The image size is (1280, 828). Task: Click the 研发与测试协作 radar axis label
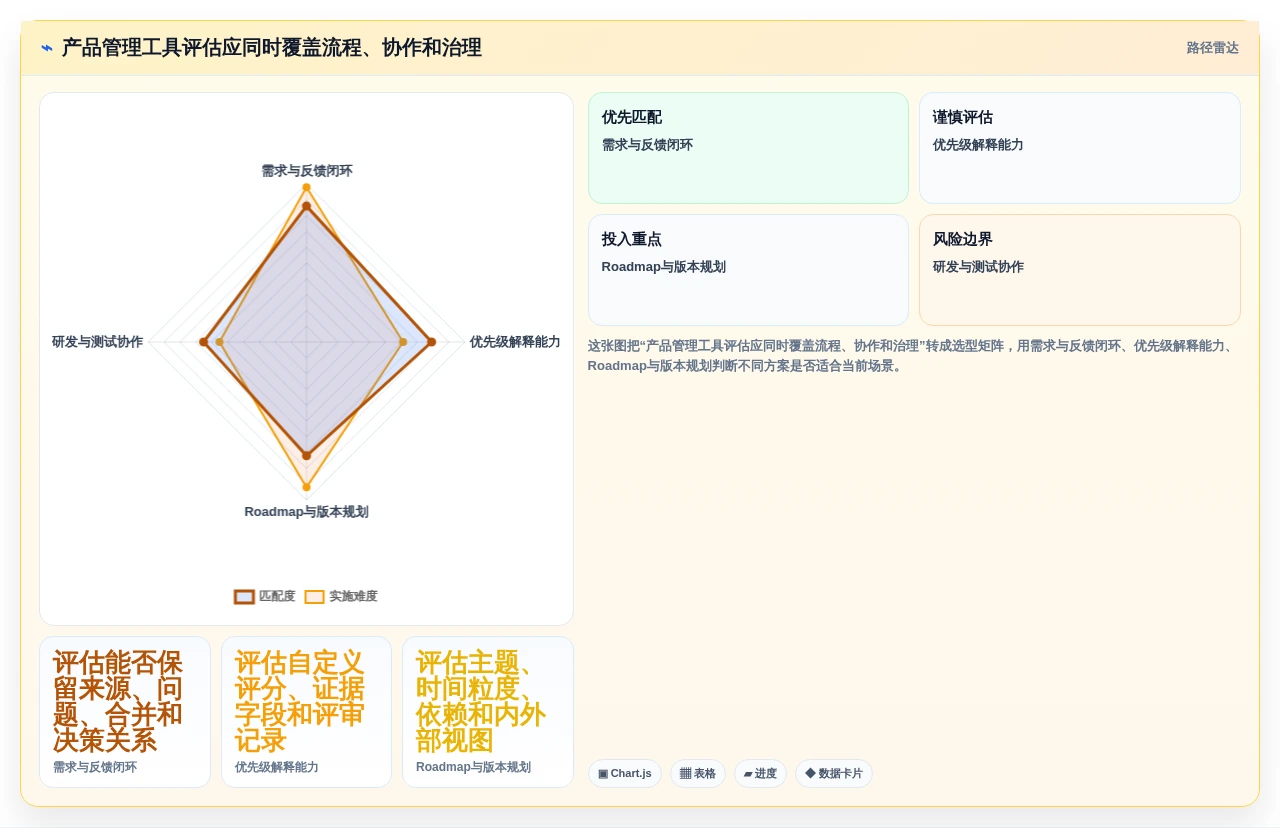coord(98,342)
